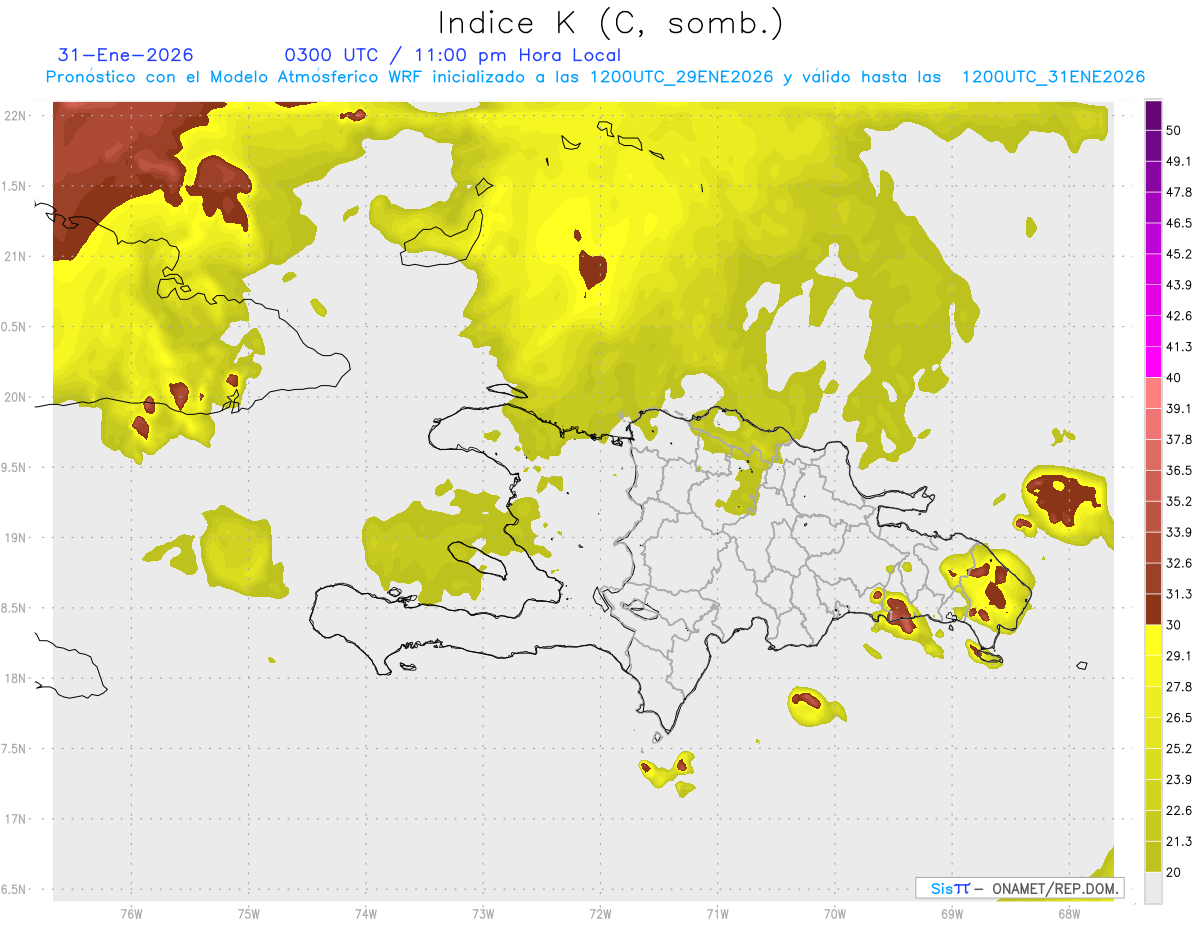Select the '35.2' scale value

click(x=1179, y=501)
